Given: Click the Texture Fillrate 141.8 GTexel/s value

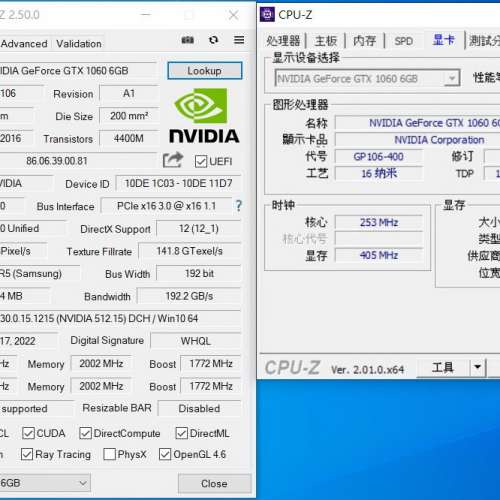Looking at the screenshot, I should coord(190,251).
